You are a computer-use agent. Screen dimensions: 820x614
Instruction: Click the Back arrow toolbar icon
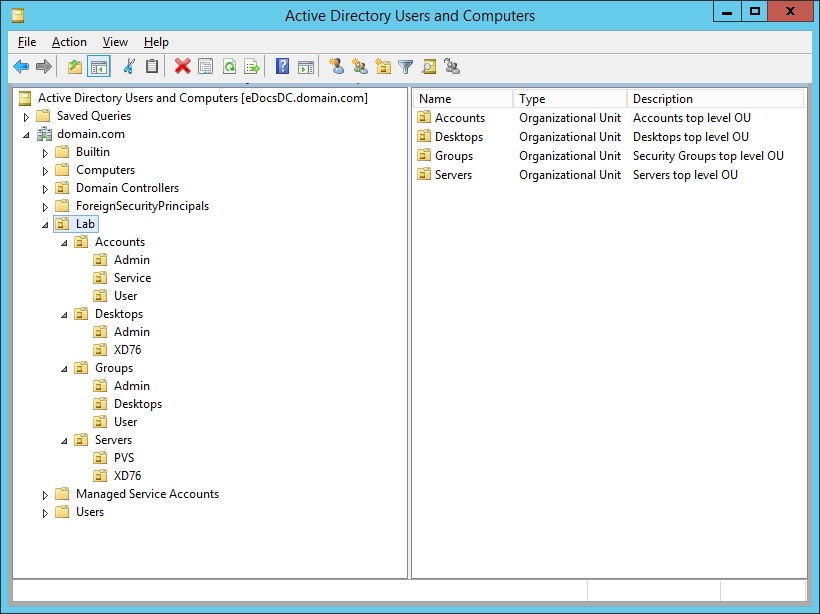[21, 67]
